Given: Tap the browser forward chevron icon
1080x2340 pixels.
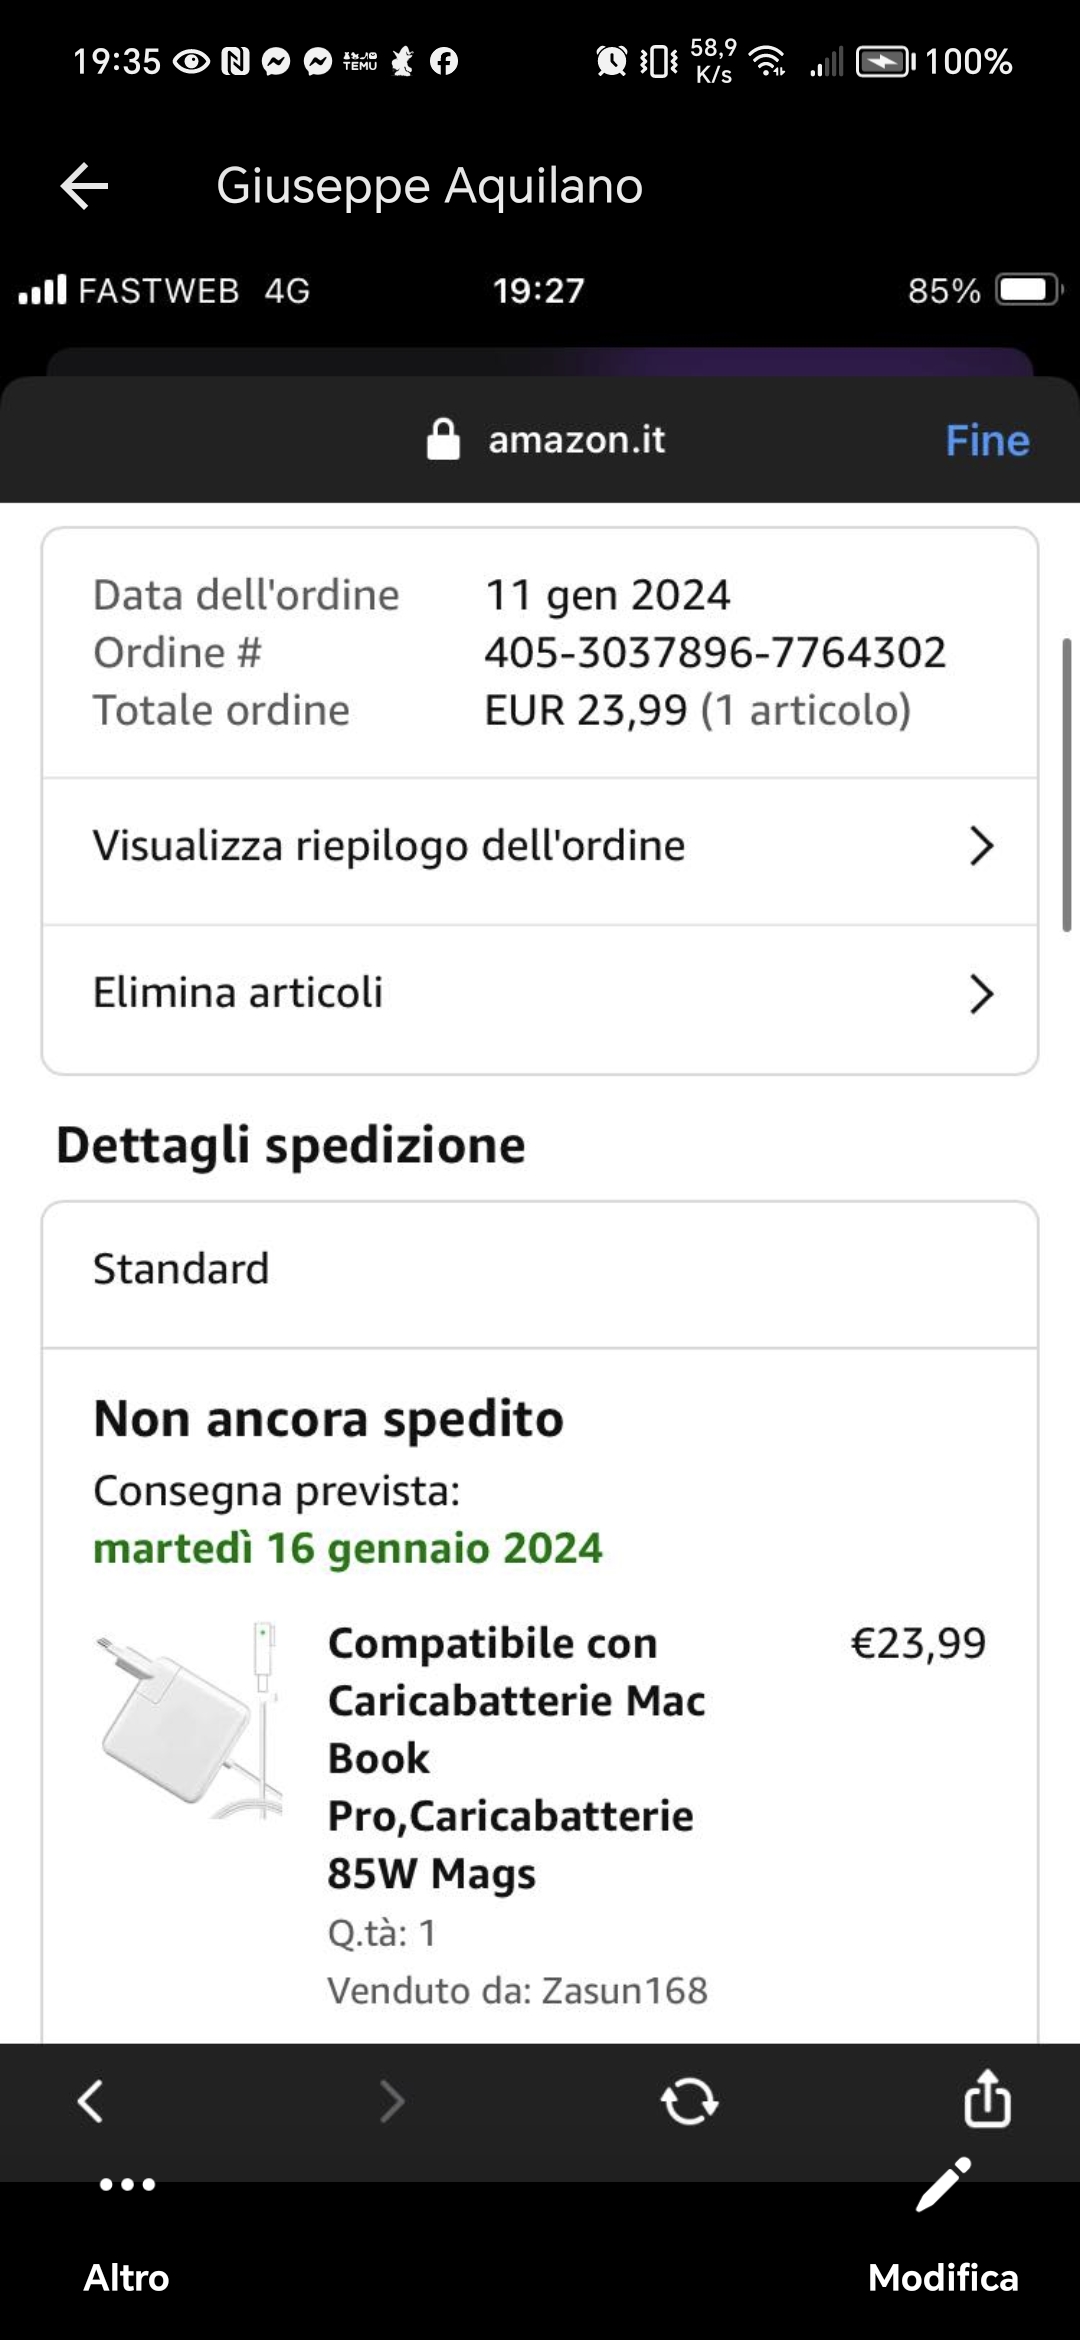Looking at the screenshot, I should click(392, 2101).
